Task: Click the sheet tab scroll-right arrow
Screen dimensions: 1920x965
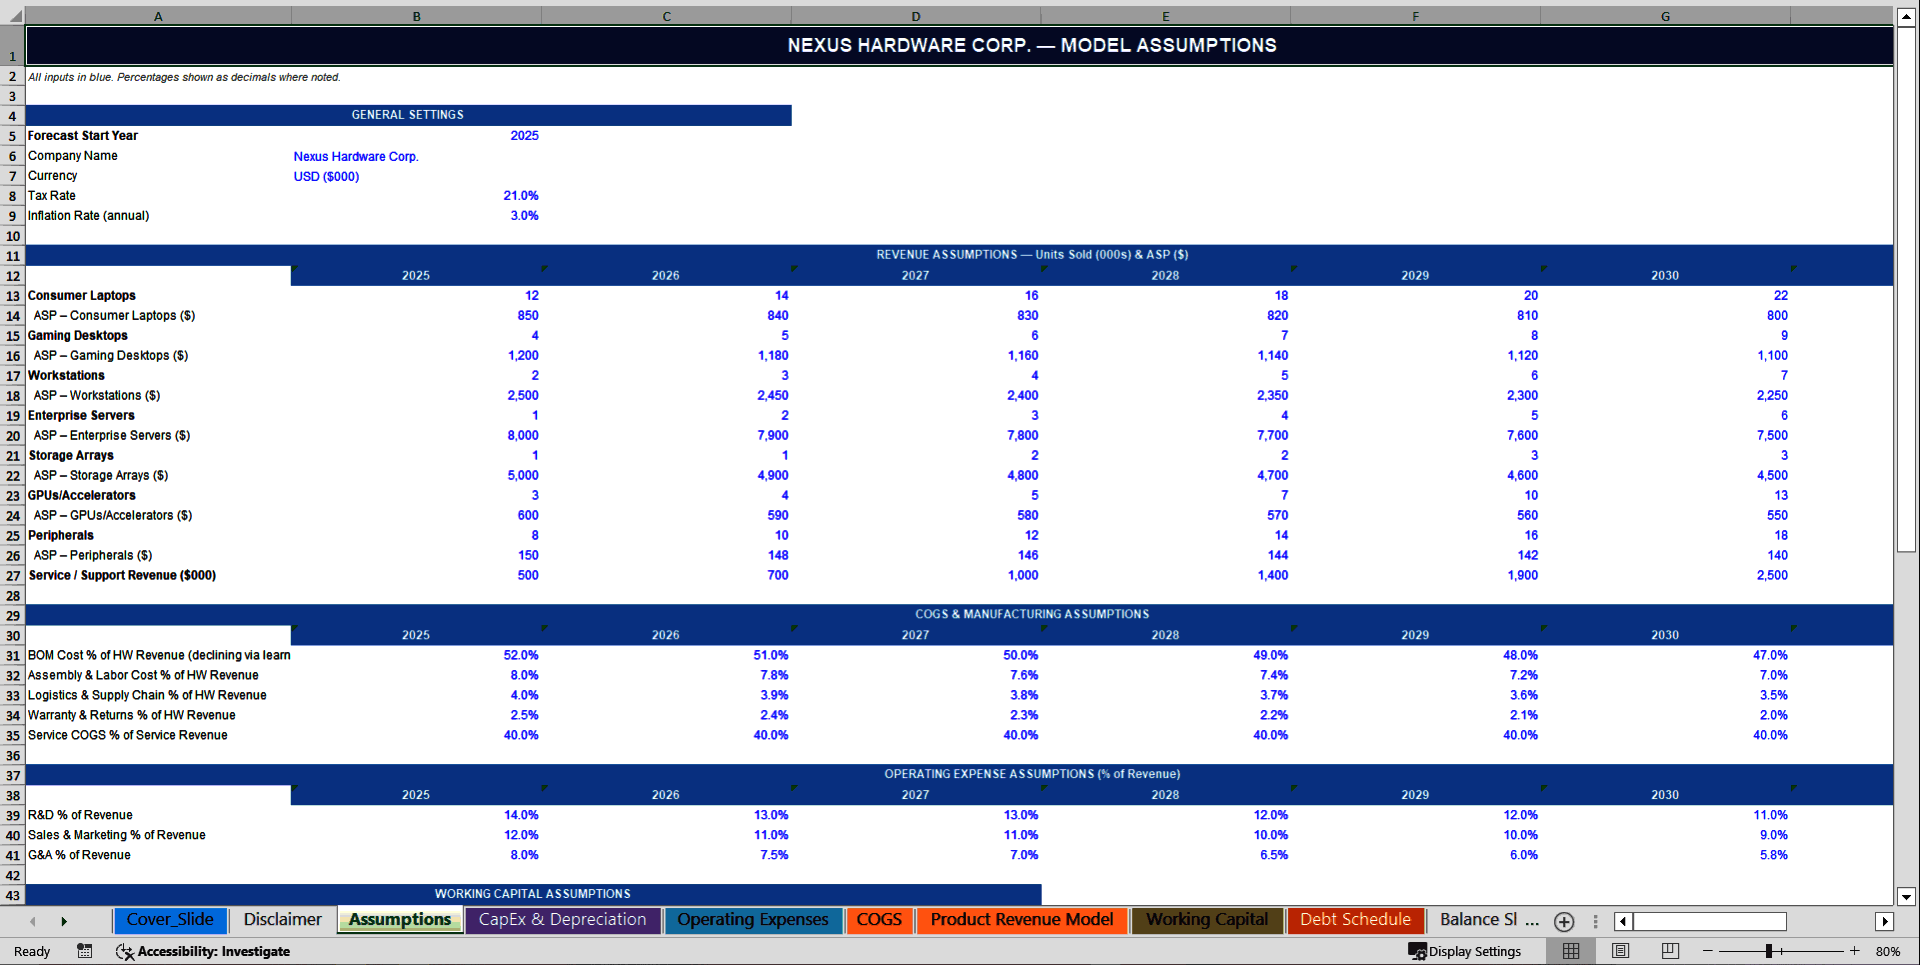Action: [x=64, y=920]
